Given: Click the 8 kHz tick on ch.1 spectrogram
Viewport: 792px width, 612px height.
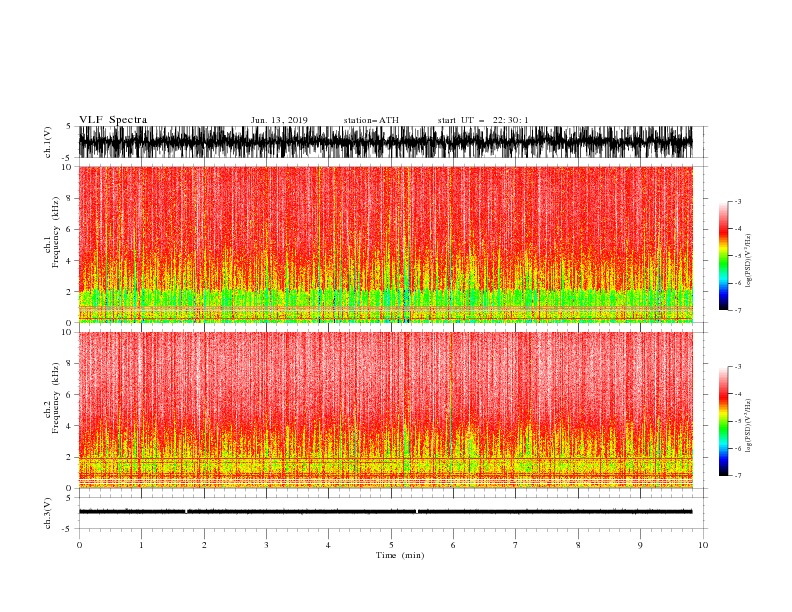Looking at the screenshot, I should pyautogui.click(x=69, y=198).
